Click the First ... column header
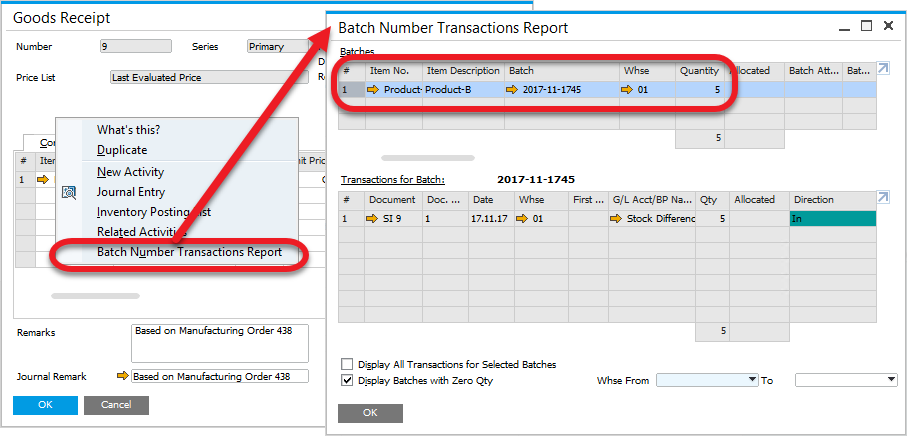 [588, 200]
